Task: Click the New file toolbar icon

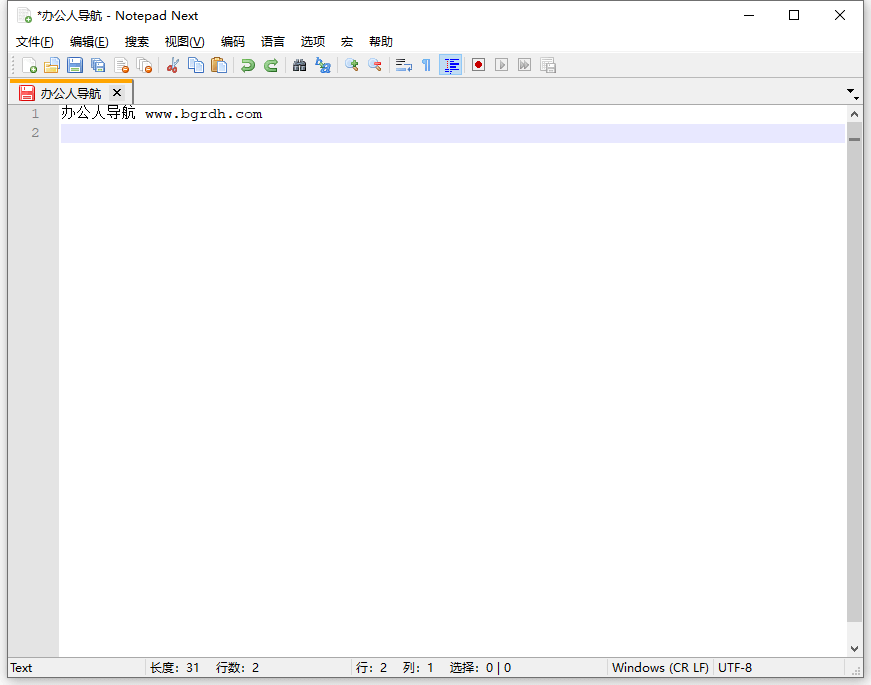Action: pos(29,65)
